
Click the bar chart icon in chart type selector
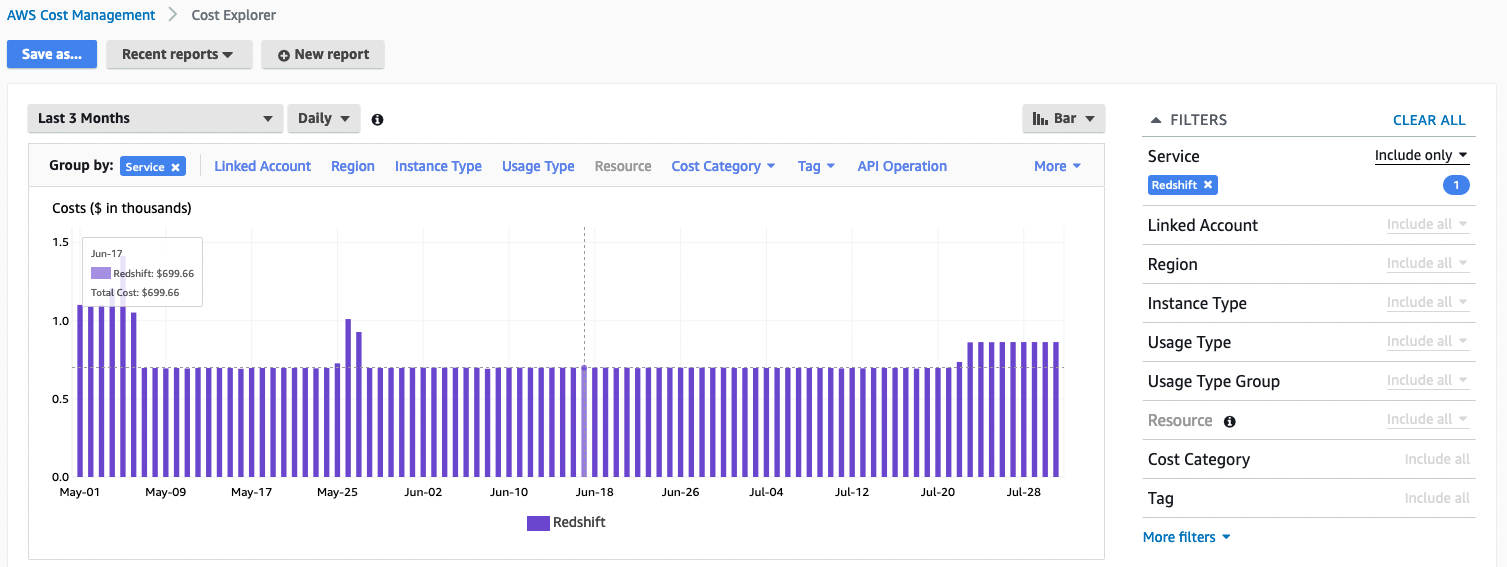click(1040, 118)
